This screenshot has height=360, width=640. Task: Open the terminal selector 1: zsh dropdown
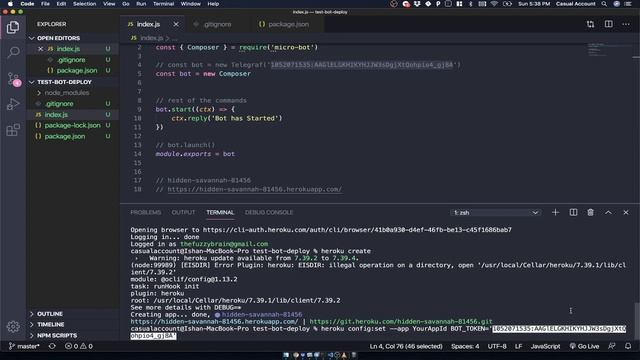(496, 213)
